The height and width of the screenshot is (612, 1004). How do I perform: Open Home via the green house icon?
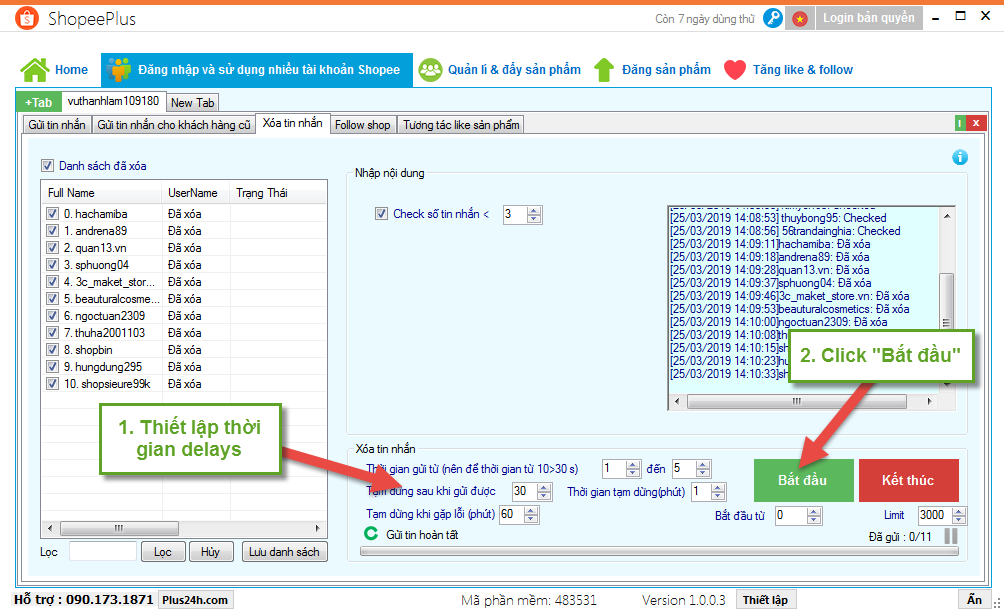pos(35,70)
